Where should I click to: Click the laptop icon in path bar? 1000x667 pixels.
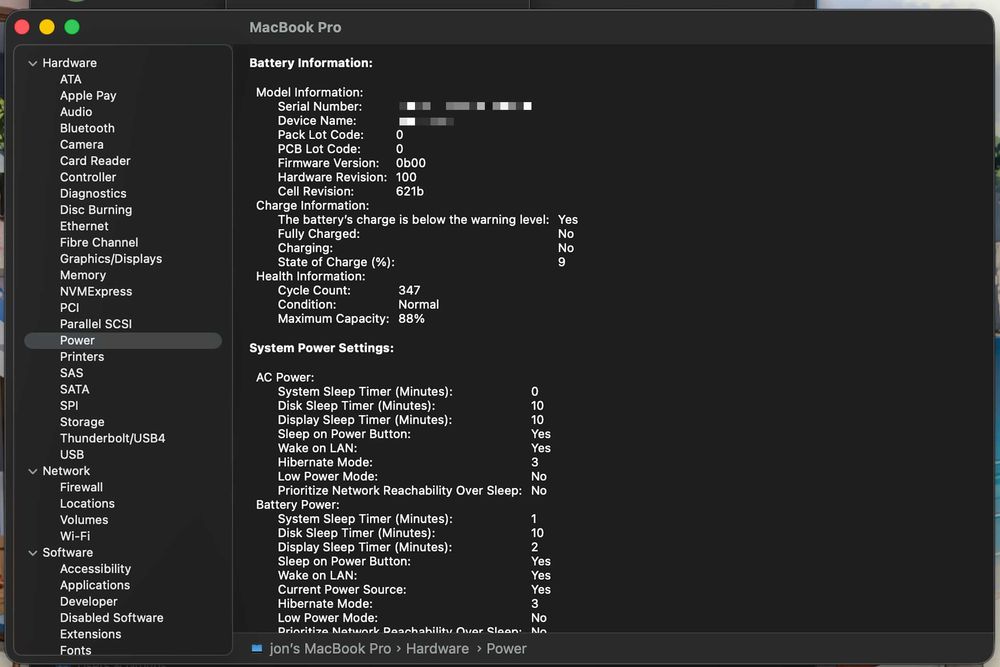click(x=257, y=649)
